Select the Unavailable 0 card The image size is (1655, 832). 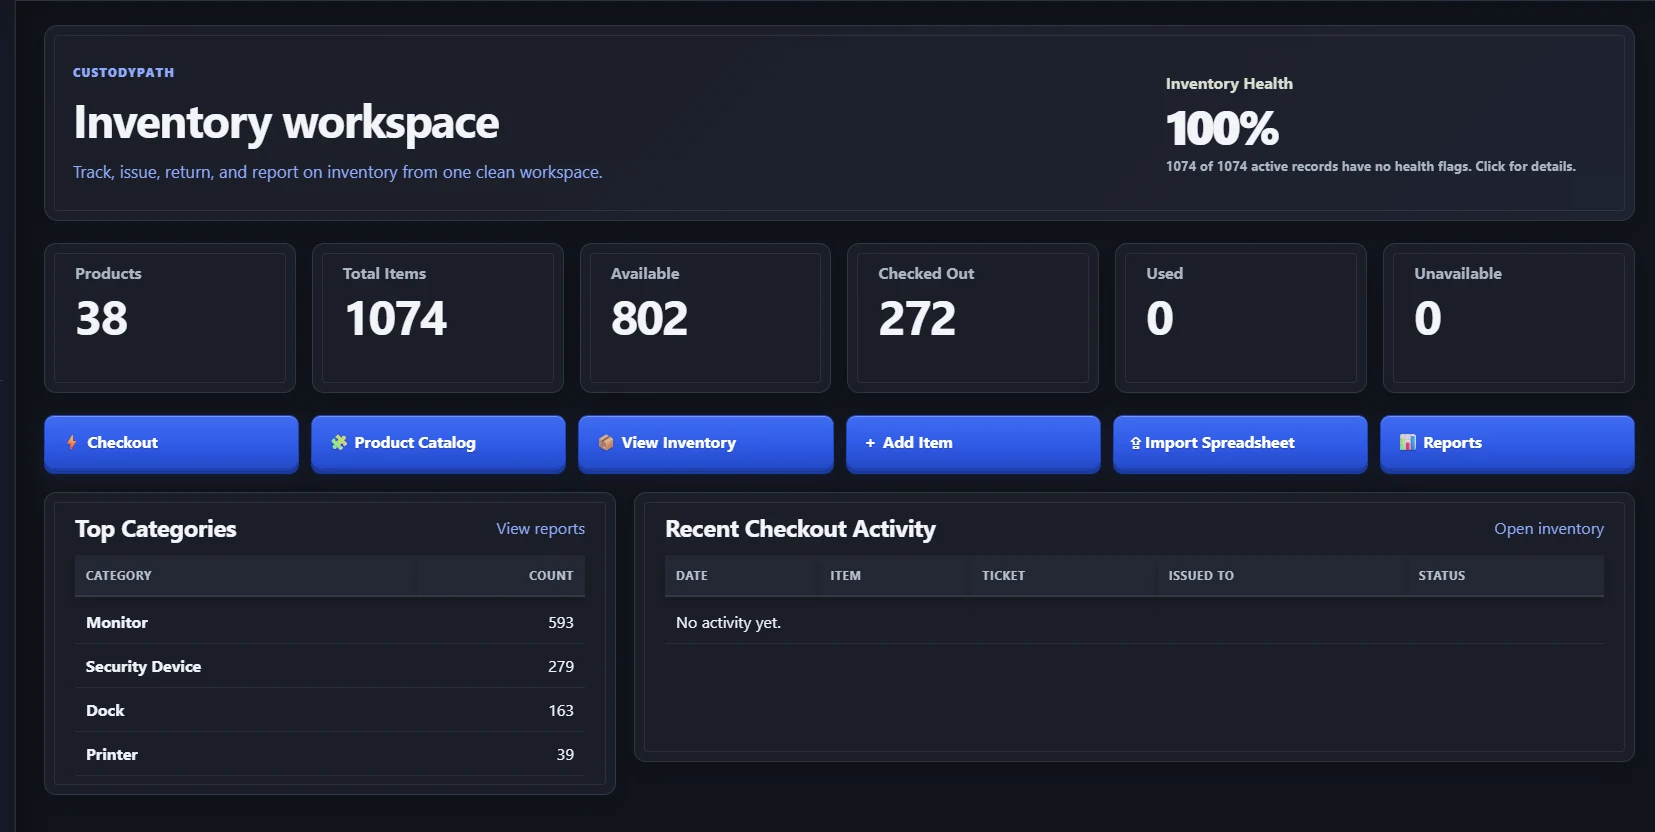[x=1509, y=318]
